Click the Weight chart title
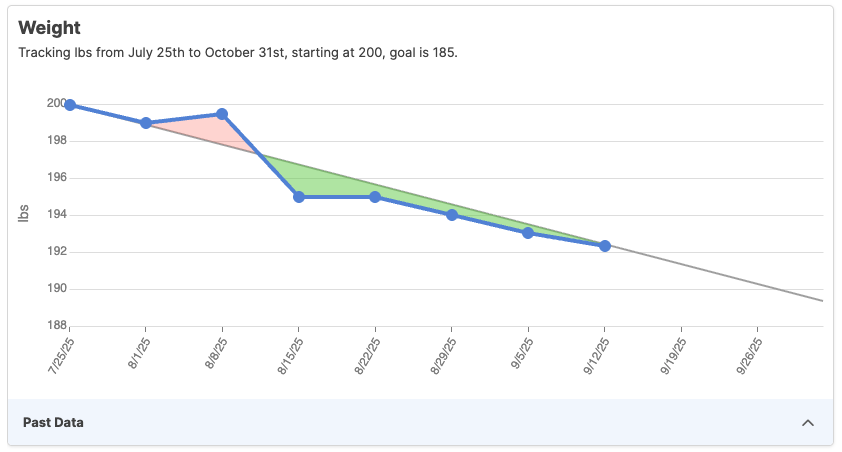This screenshot has height=452, width=842. coord(49,28)
